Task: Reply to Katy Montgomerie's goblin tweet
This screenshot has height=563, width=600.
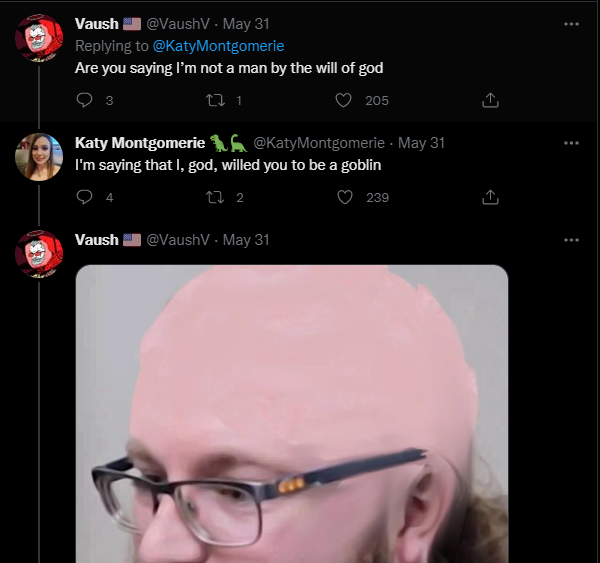Action: click(84, 197)
